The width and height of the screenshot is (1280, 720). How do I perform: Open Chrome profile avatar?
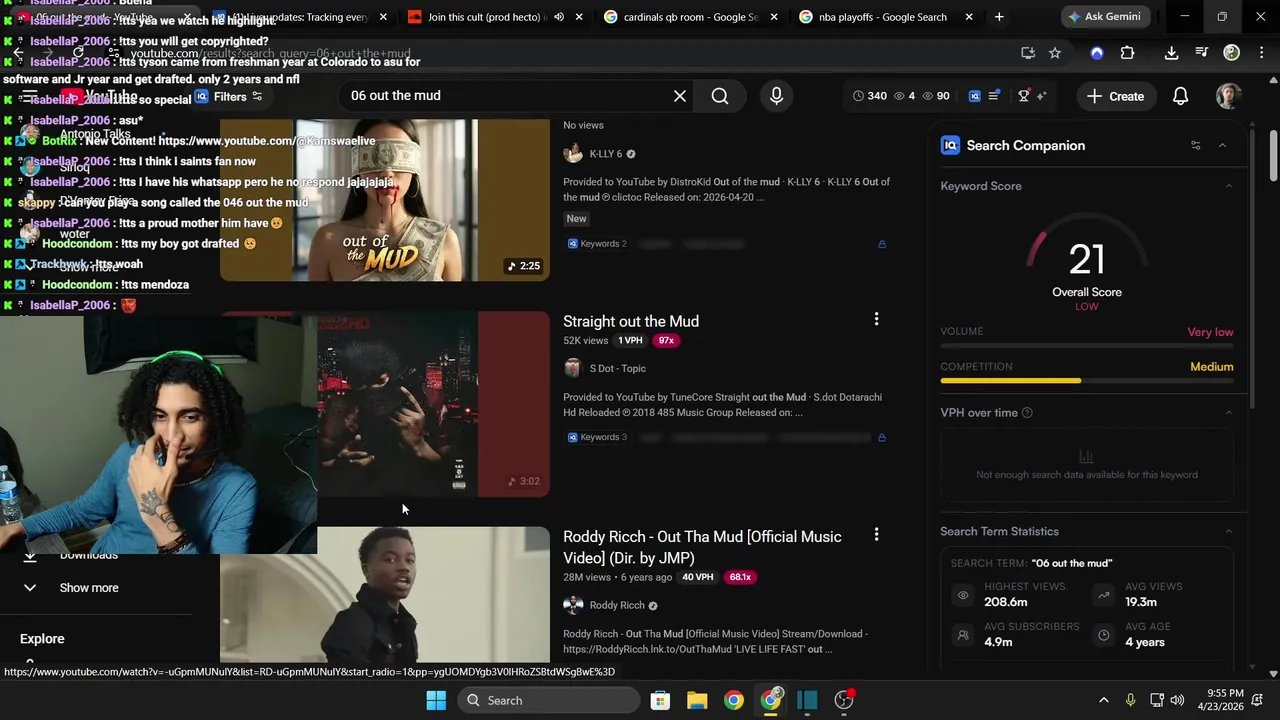[x=1232, y=53]
